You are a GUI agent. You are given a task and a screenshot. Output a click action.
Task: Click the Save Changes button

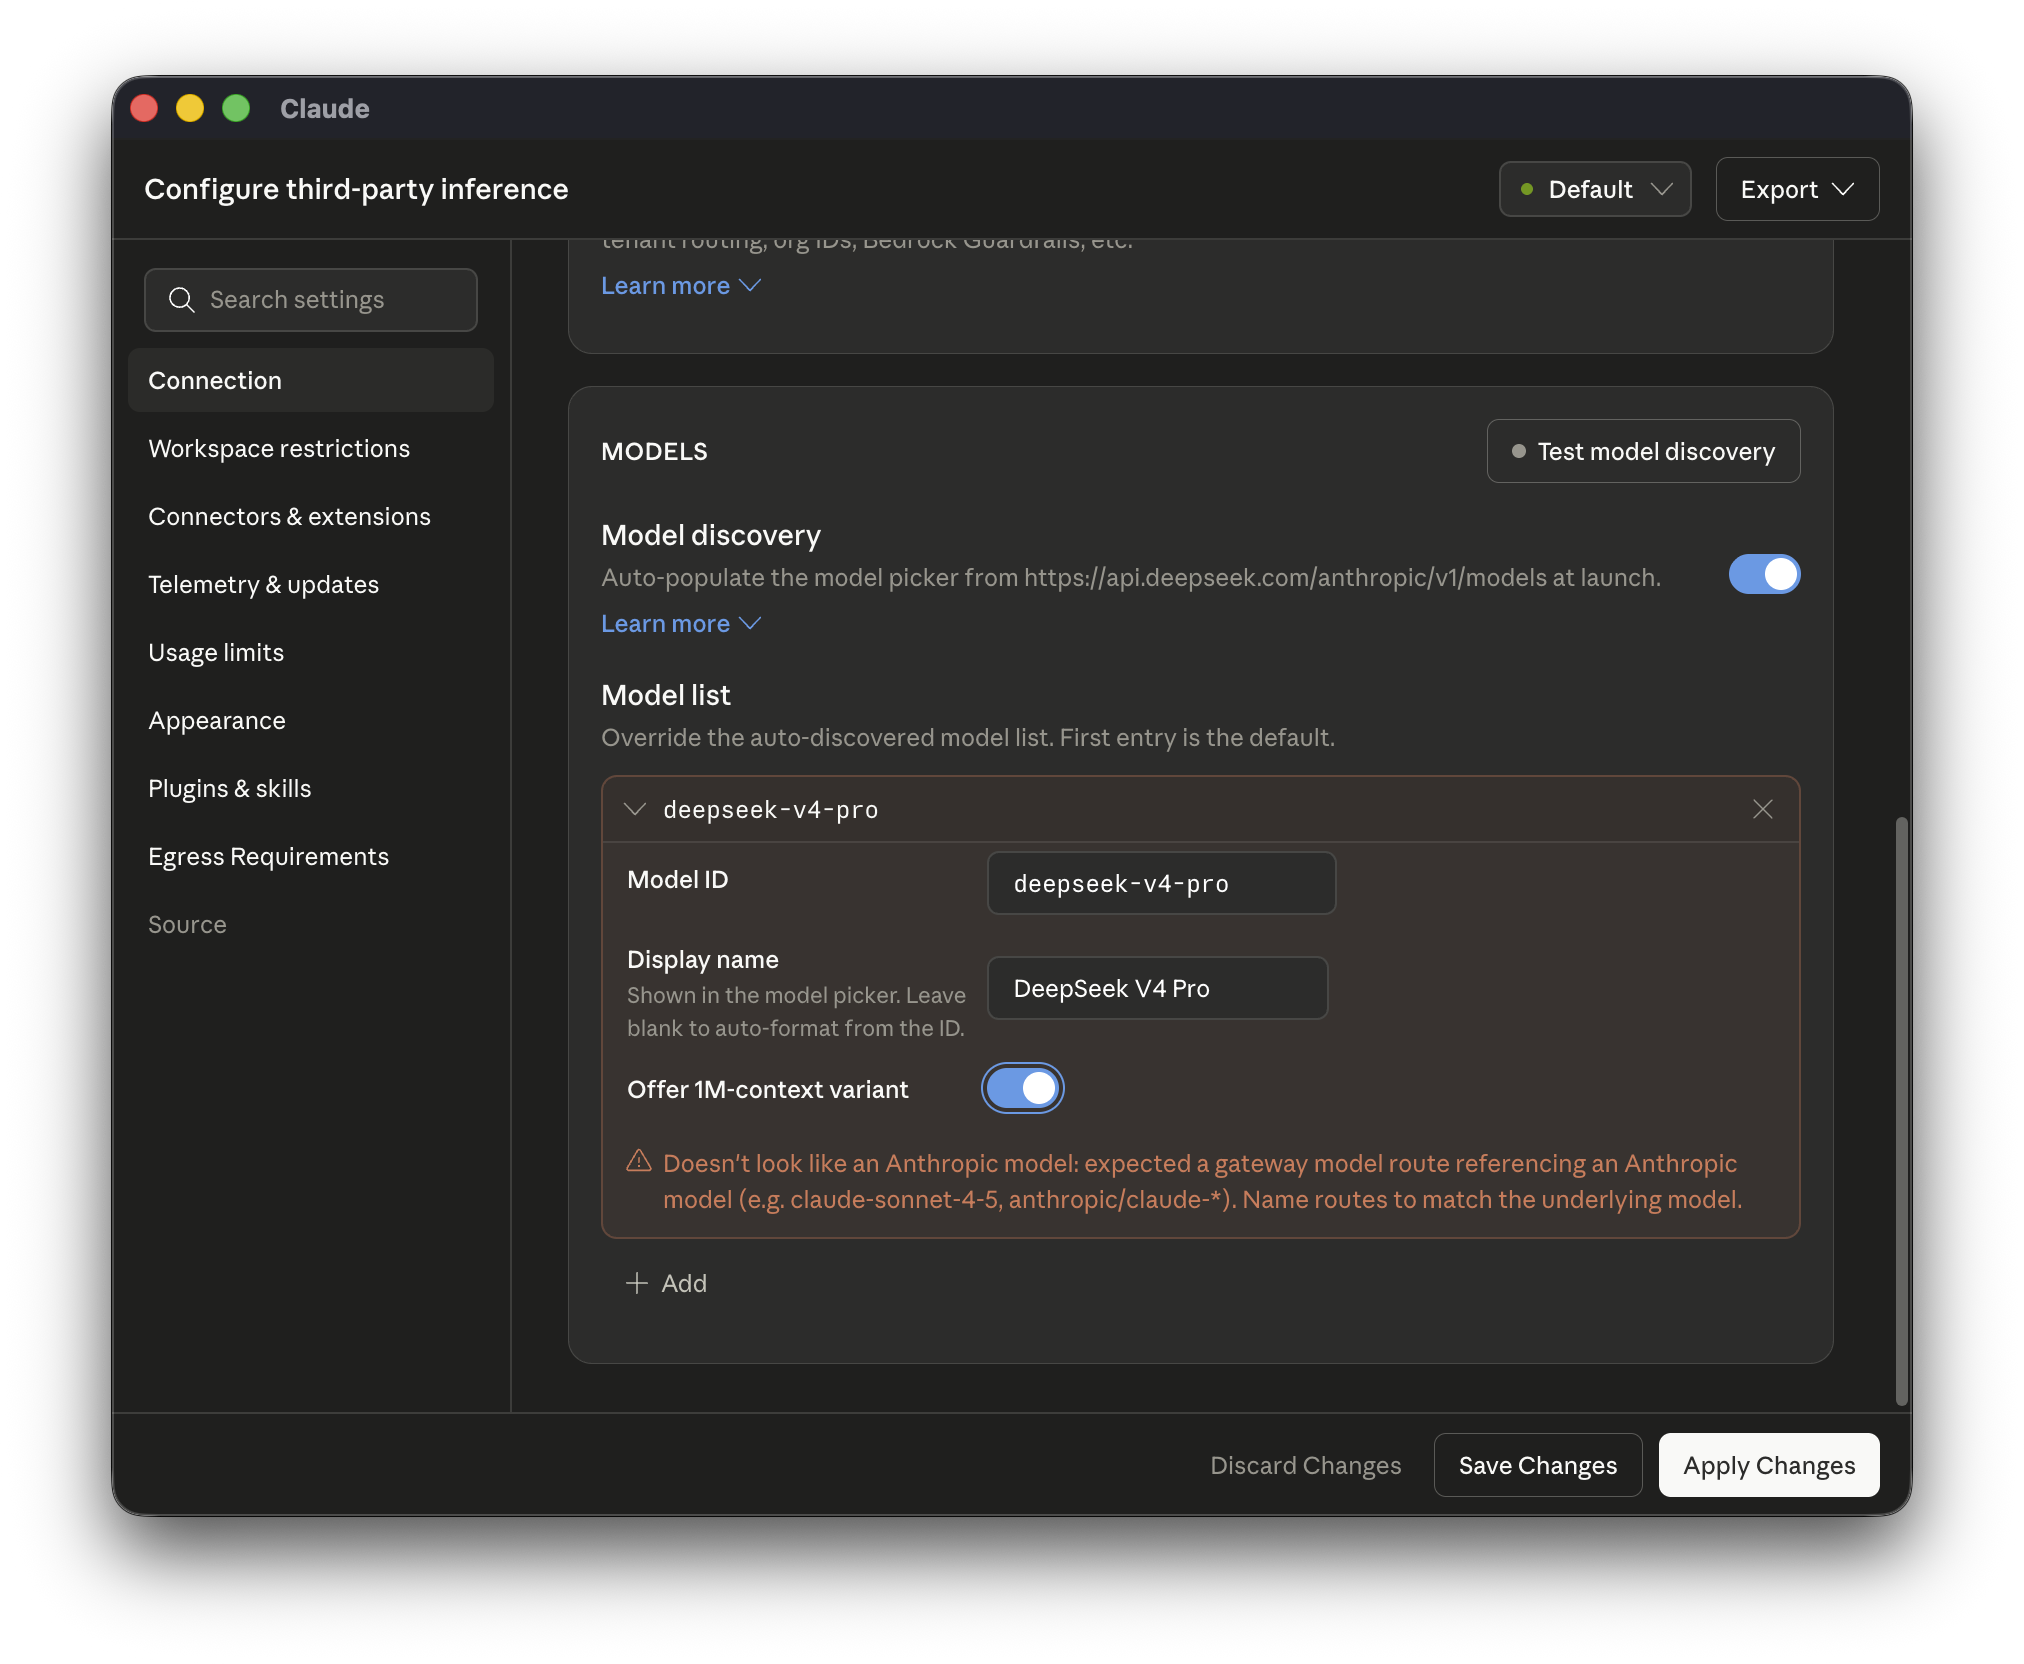1537,1465
